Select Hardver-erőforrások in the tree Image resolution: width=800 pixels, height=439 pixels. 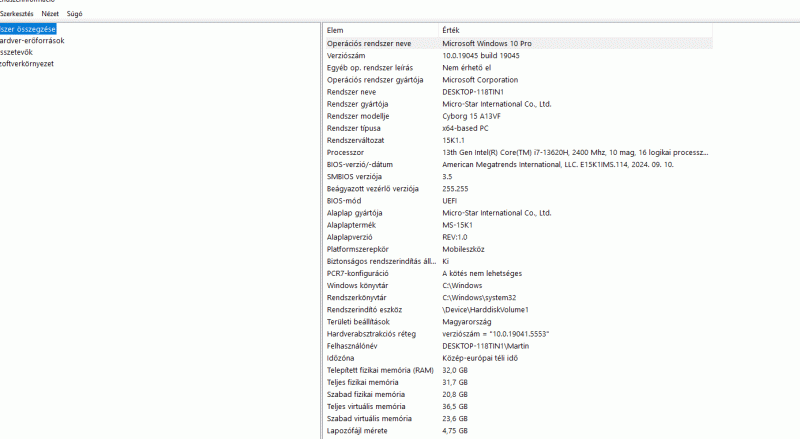pyautogui.click(x=32, y=41)
